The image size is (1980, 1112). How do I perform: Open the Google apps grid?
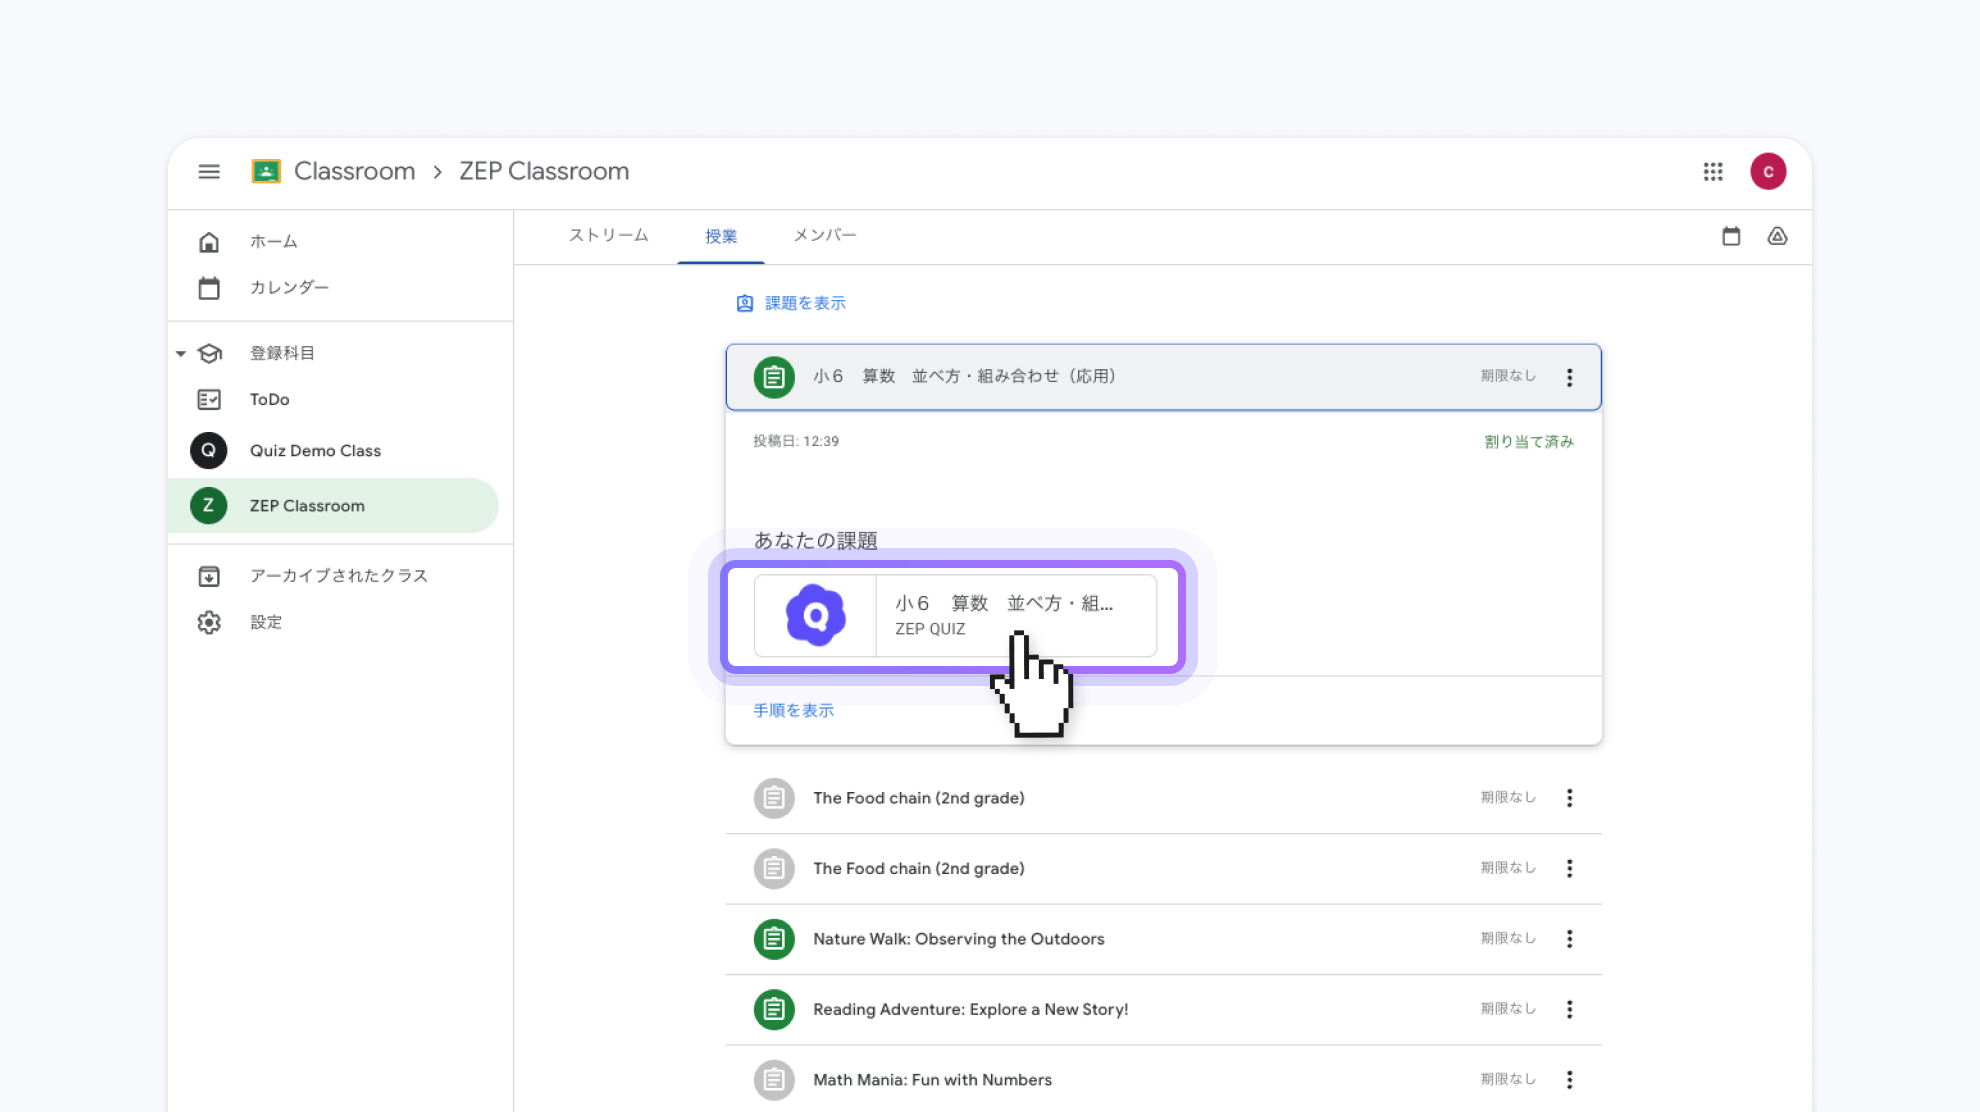point(1713,171)
